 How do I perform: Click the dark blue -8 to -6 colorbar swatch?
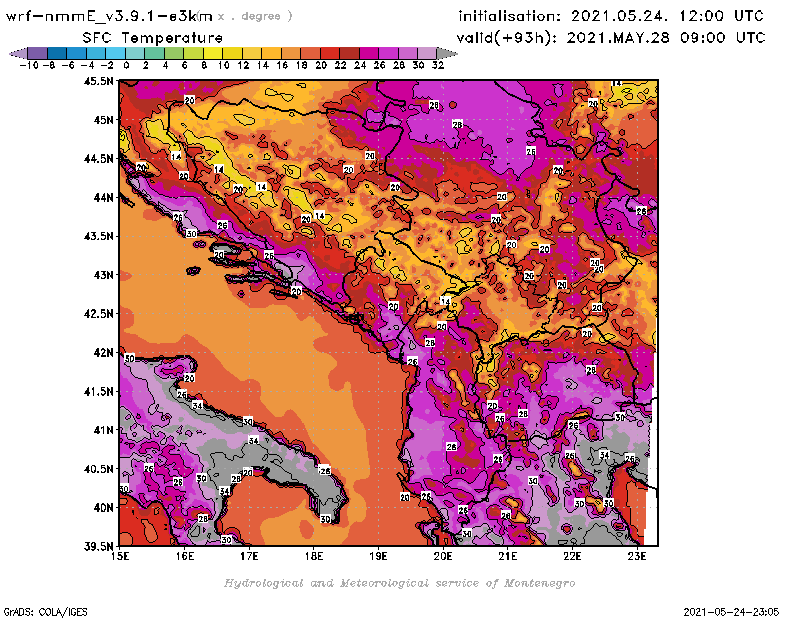pyautogui.click(x=57, y=53)
